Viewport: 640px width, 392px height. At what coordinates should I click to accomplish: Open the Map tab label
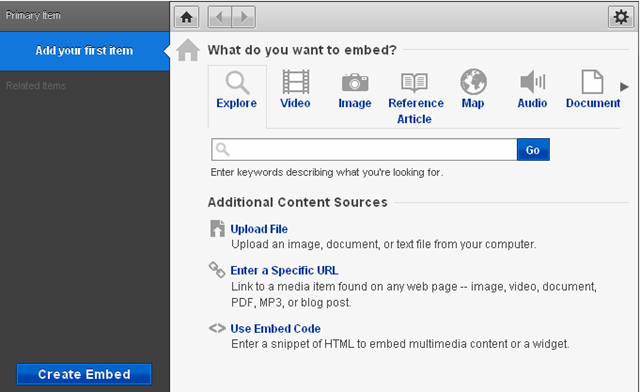tap(473, 103)
